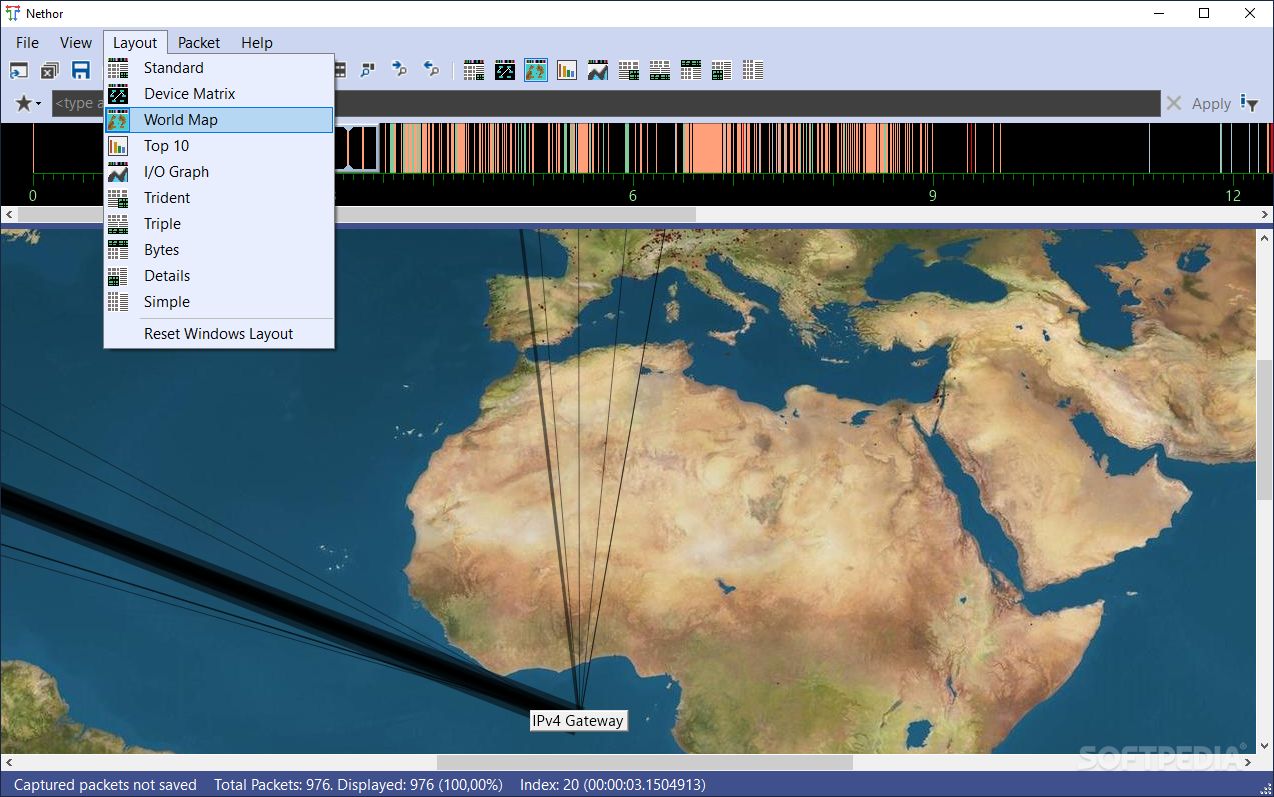Toggle the highlighted World Map toolbar icon
Viewport: 1274px width, 797px height.
tap(536, 70)
